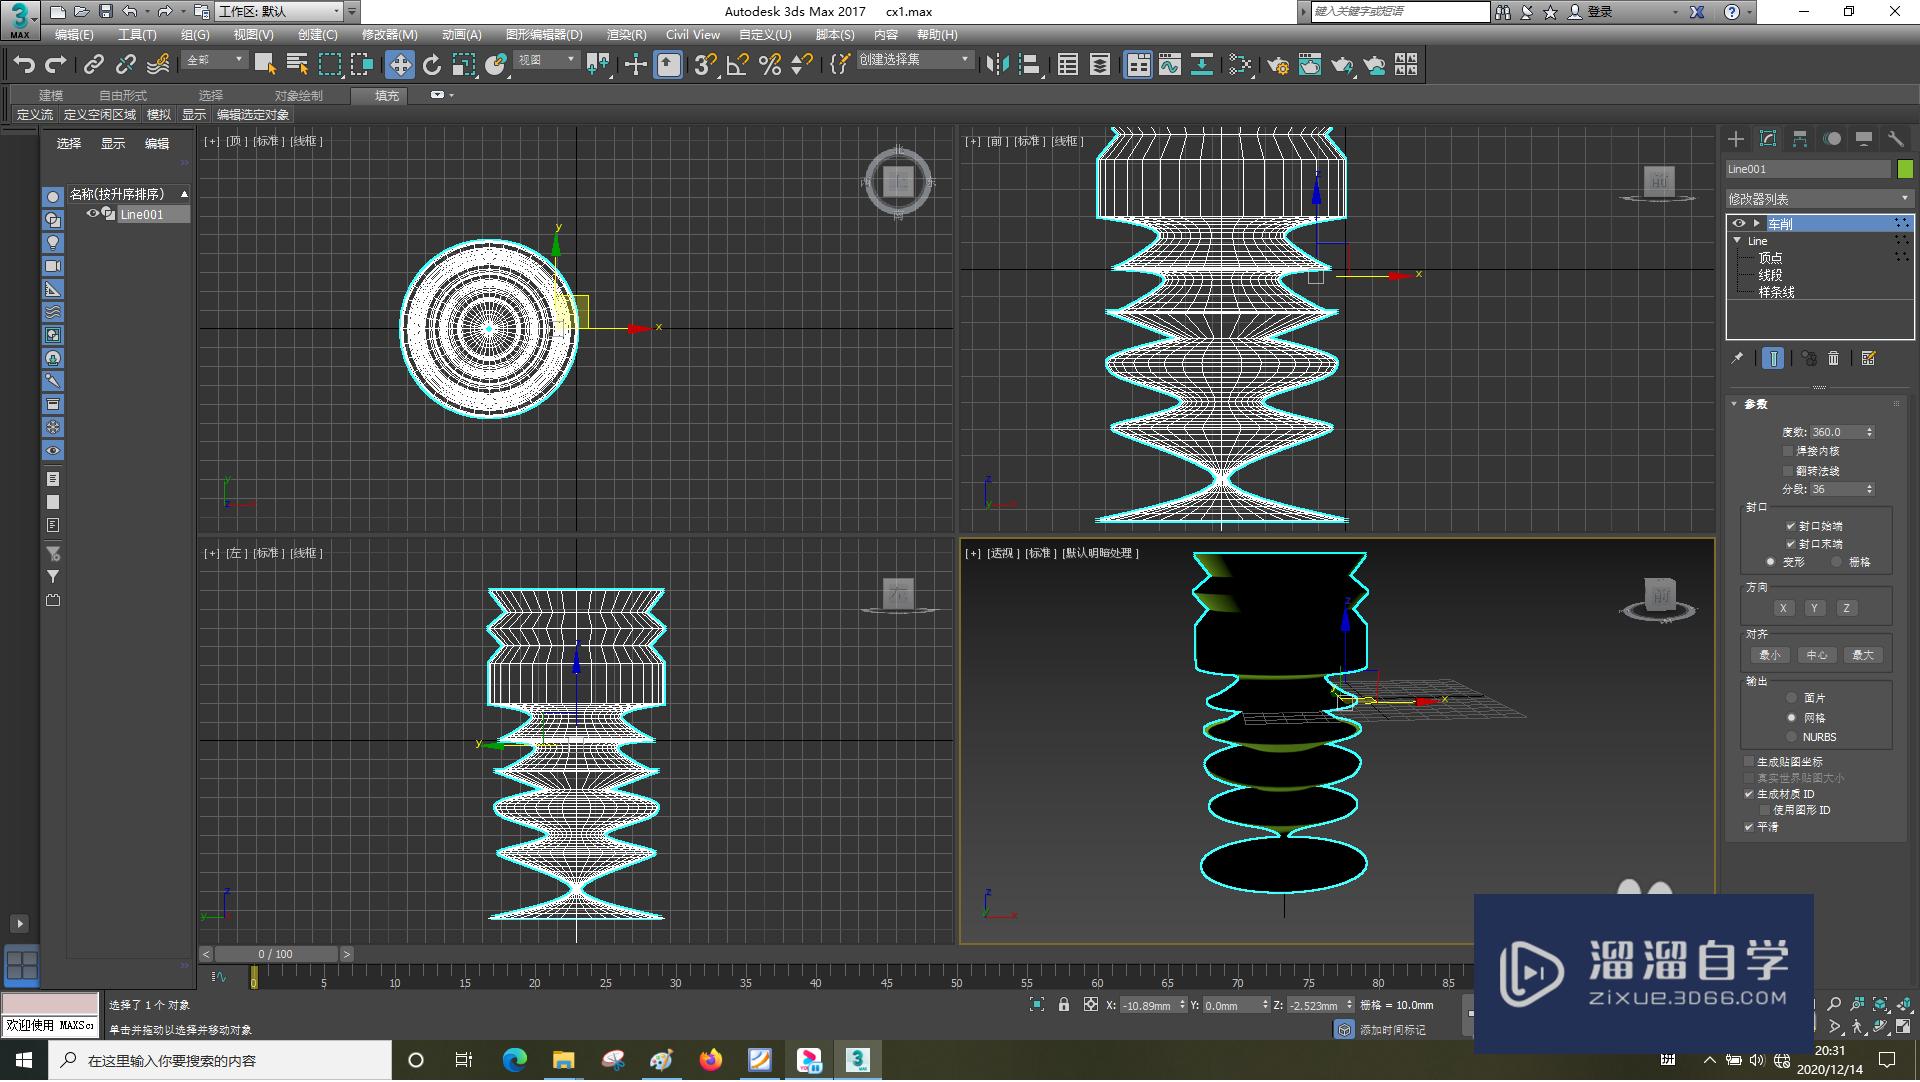Screen dimensions: 1920x1082
Task: Expand the 车削 modifier sub-levels arrow
Action: coord(1757,224)
